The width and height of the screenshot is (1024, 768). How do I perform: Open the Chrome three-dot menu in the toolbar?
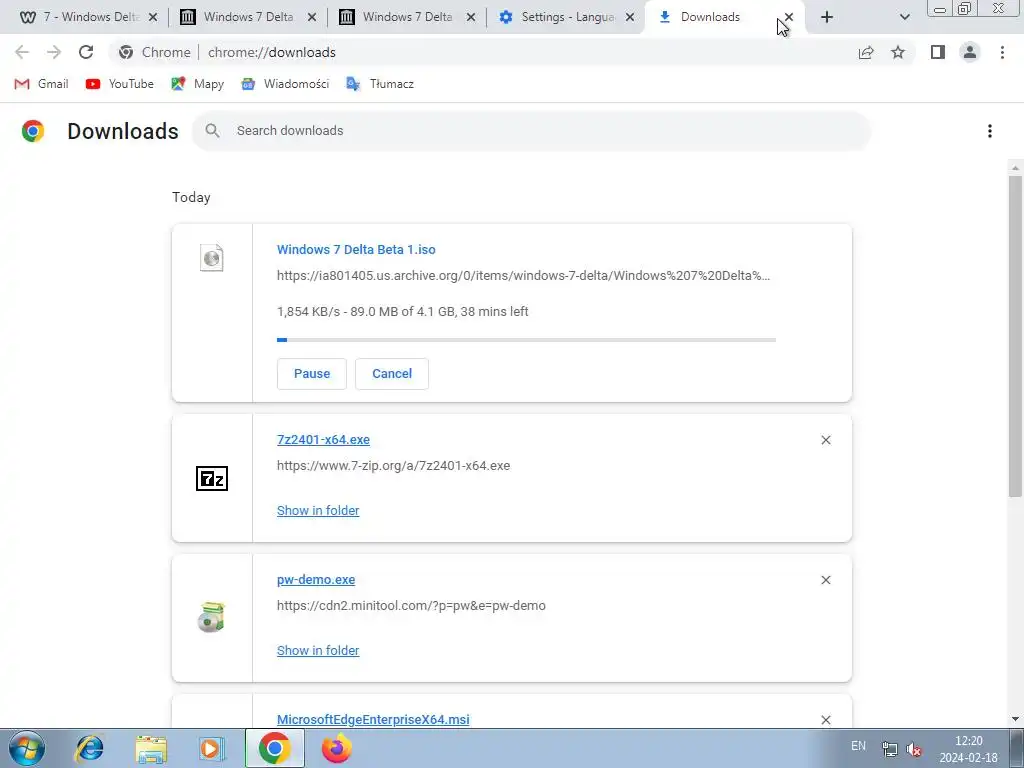1002,52
